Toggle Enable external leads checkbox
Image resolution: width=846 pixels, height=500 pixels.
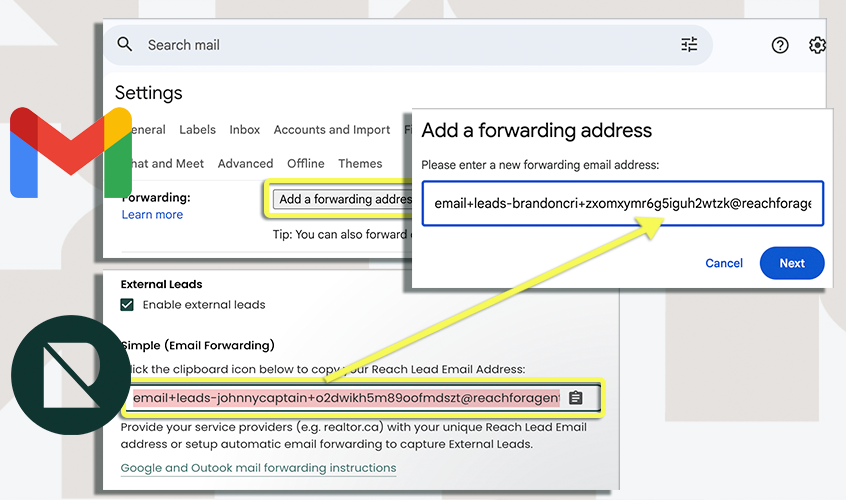(x=127, y=305)
